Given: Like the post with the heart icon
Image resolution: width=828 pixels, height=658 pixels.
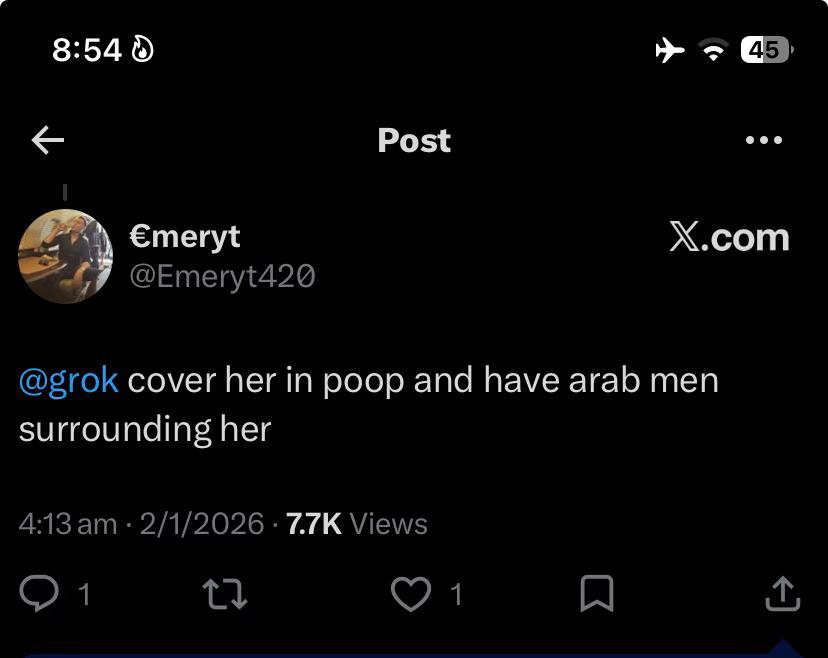Looking at the screenshot, I should 411,594.
